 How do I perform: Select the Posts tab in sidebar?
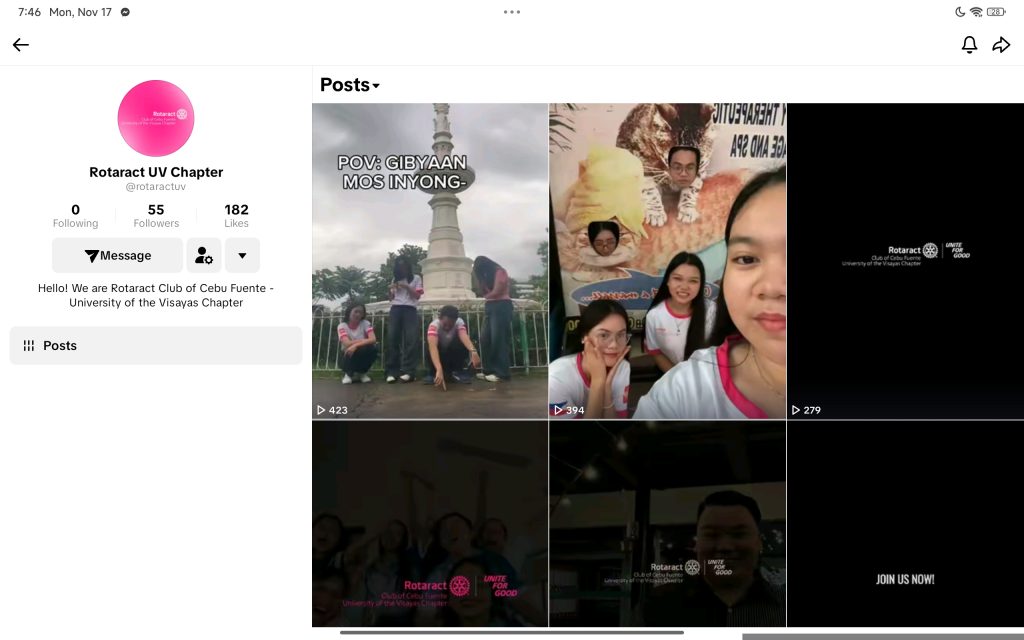pos(156,345)
